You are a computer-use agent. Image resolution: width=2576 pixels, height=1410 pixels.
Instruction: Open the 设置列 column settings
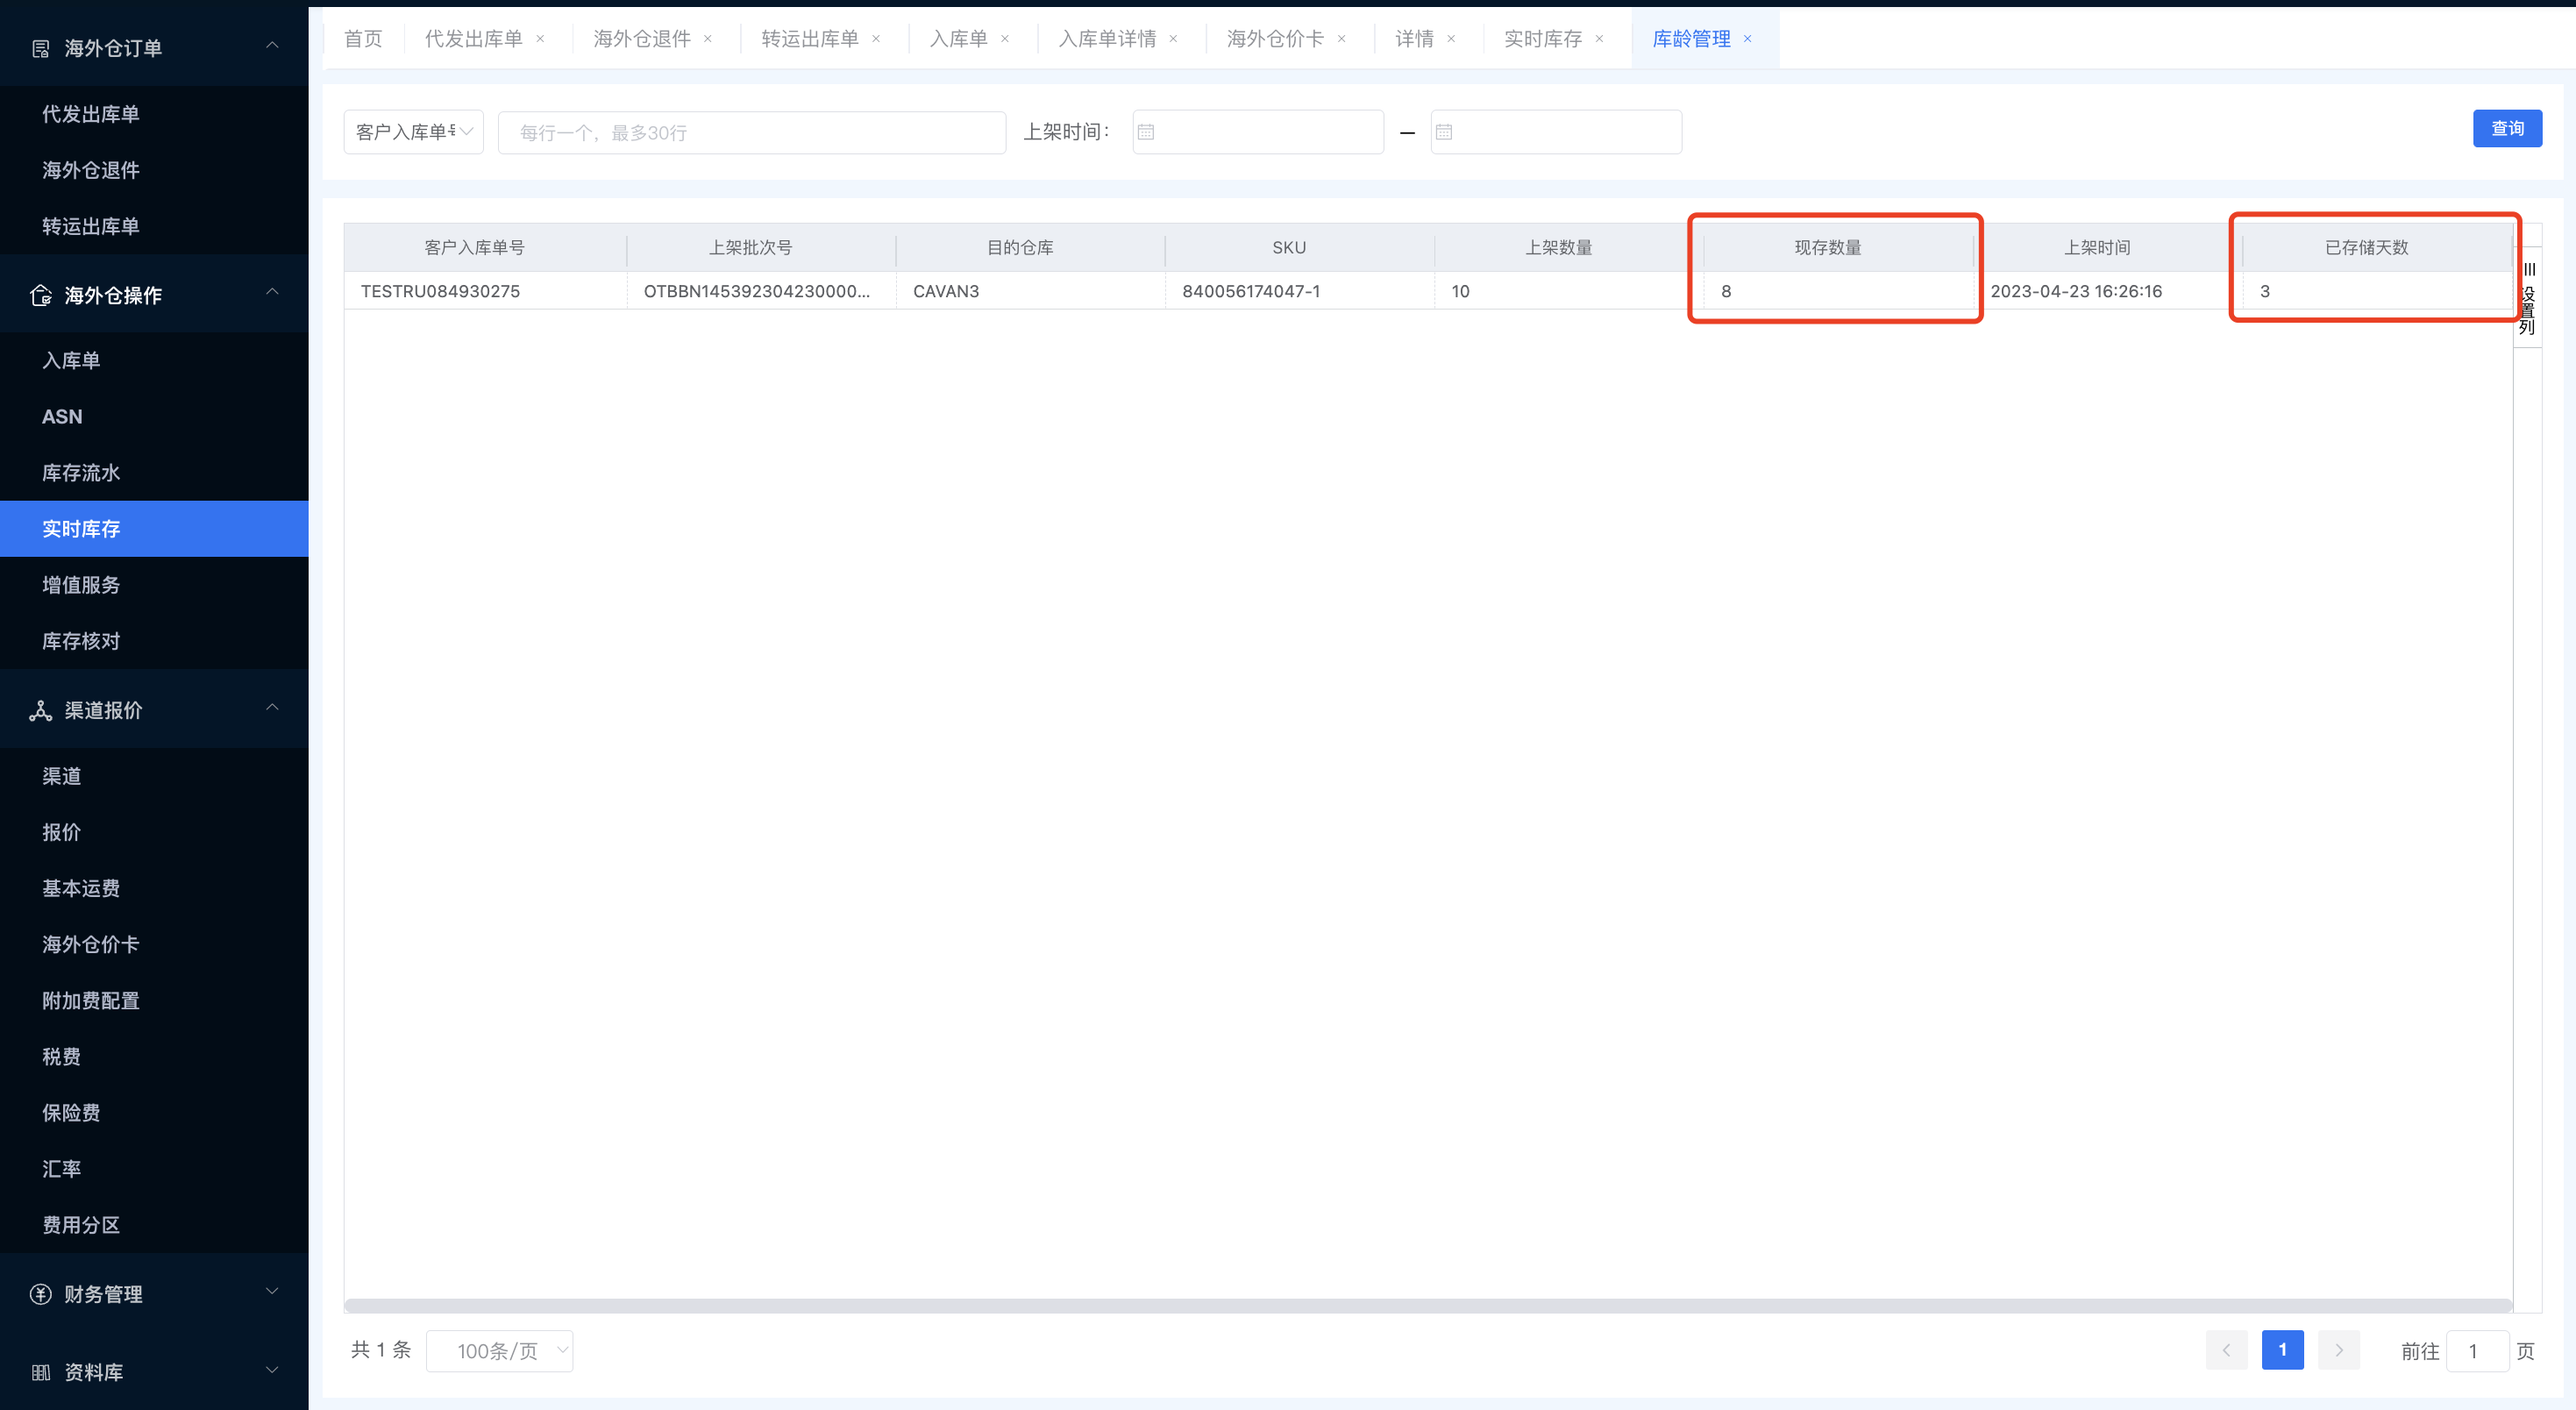2528,298
